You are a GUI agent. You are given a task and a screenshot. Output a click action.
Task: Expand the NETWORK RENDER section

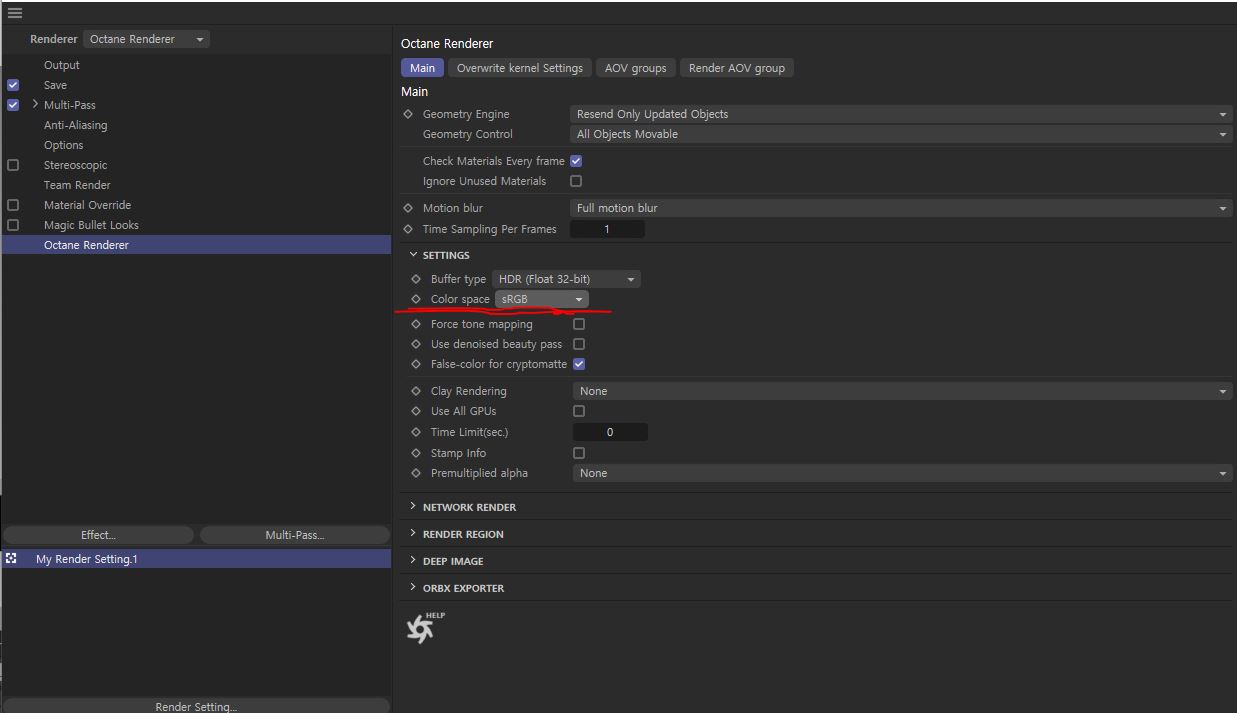coord(413,507)
